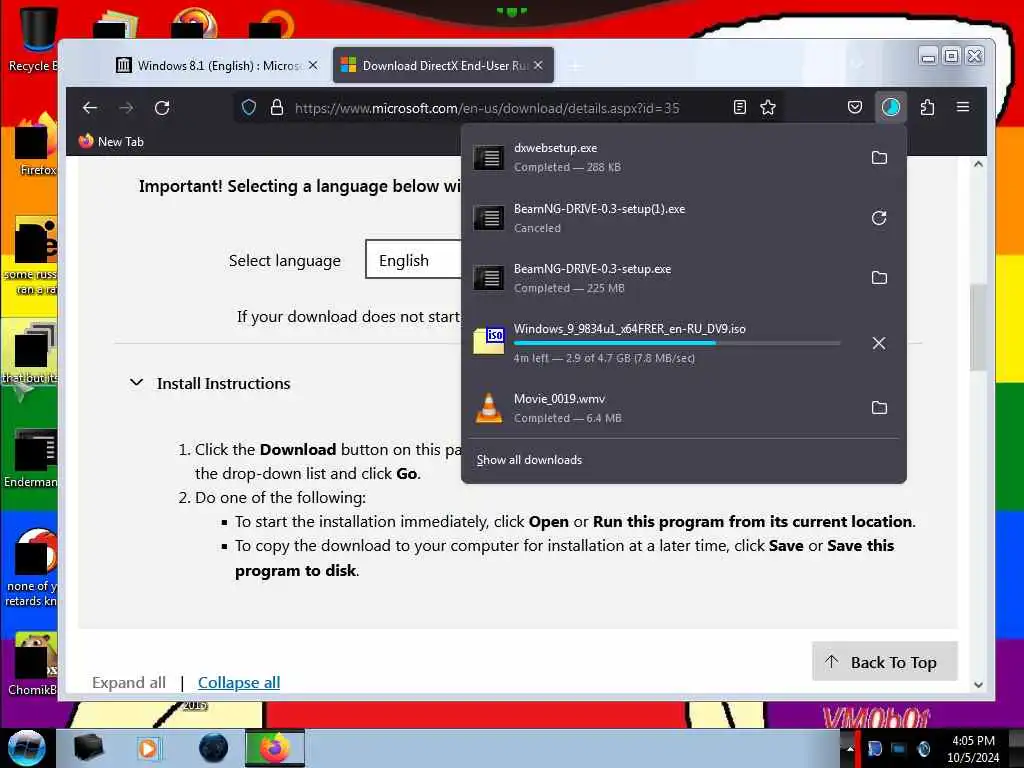Click Show all downloads
The width and height of the screenshot is (1024, 768).
pyautogui.click(x=529, y=460)
